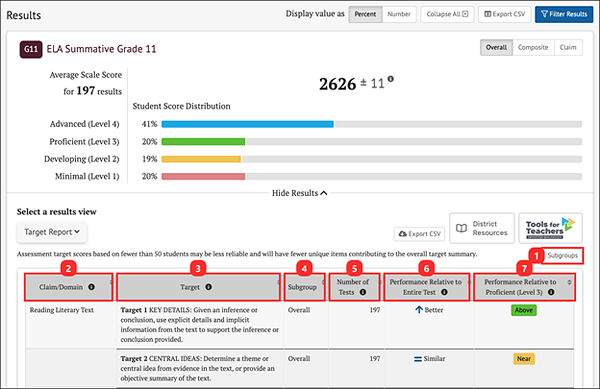Screen dimensions: 600x389
Task: Select the Target 2 CENTRAL IDEAS description
Action: coord(198,368)
